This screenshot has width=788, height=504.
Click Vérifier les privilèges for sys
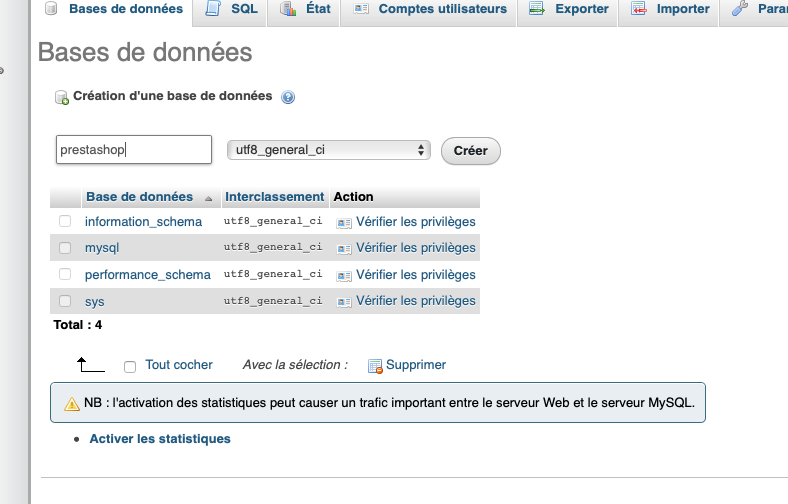coord(416,300)
